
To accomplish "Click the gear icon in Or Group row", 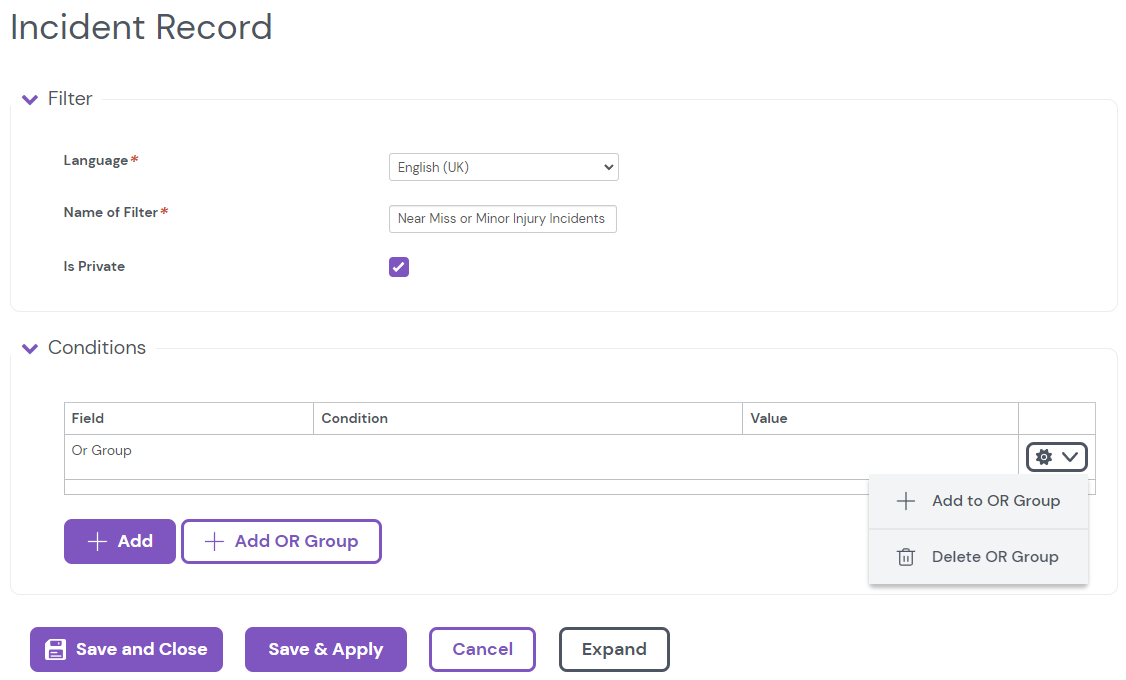I will click(1044, 457).
